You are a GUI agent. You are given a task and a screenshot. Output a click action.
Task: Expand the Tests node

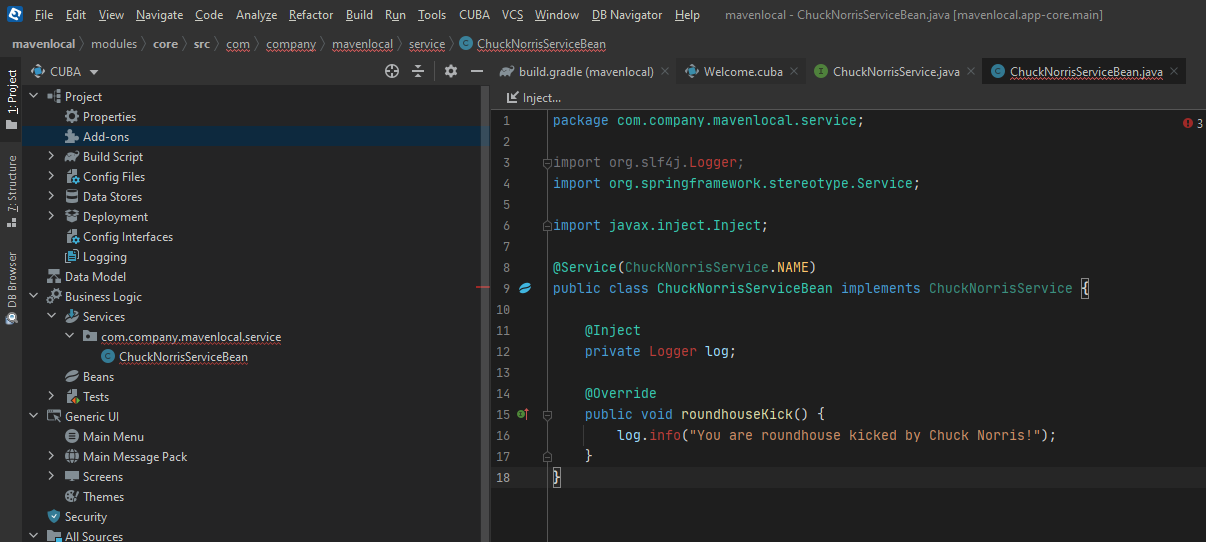pyautogui.click(x=52, y=397)
